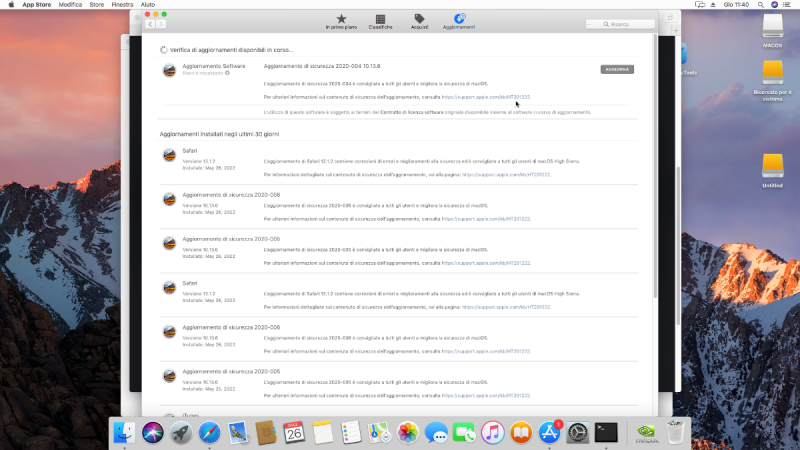Open Safari from the Dock

(x=209, y=432)
